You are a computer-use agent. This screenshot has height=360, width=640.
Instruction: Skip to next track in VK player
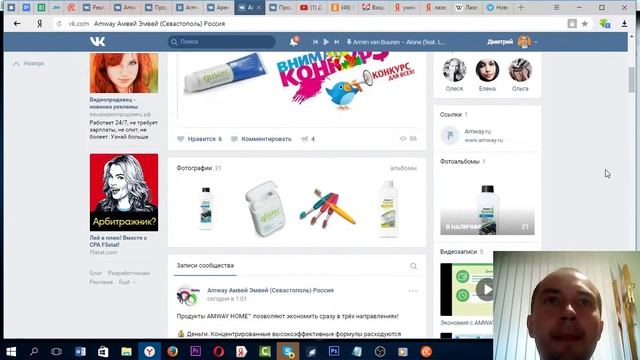(x=337, y=42)
